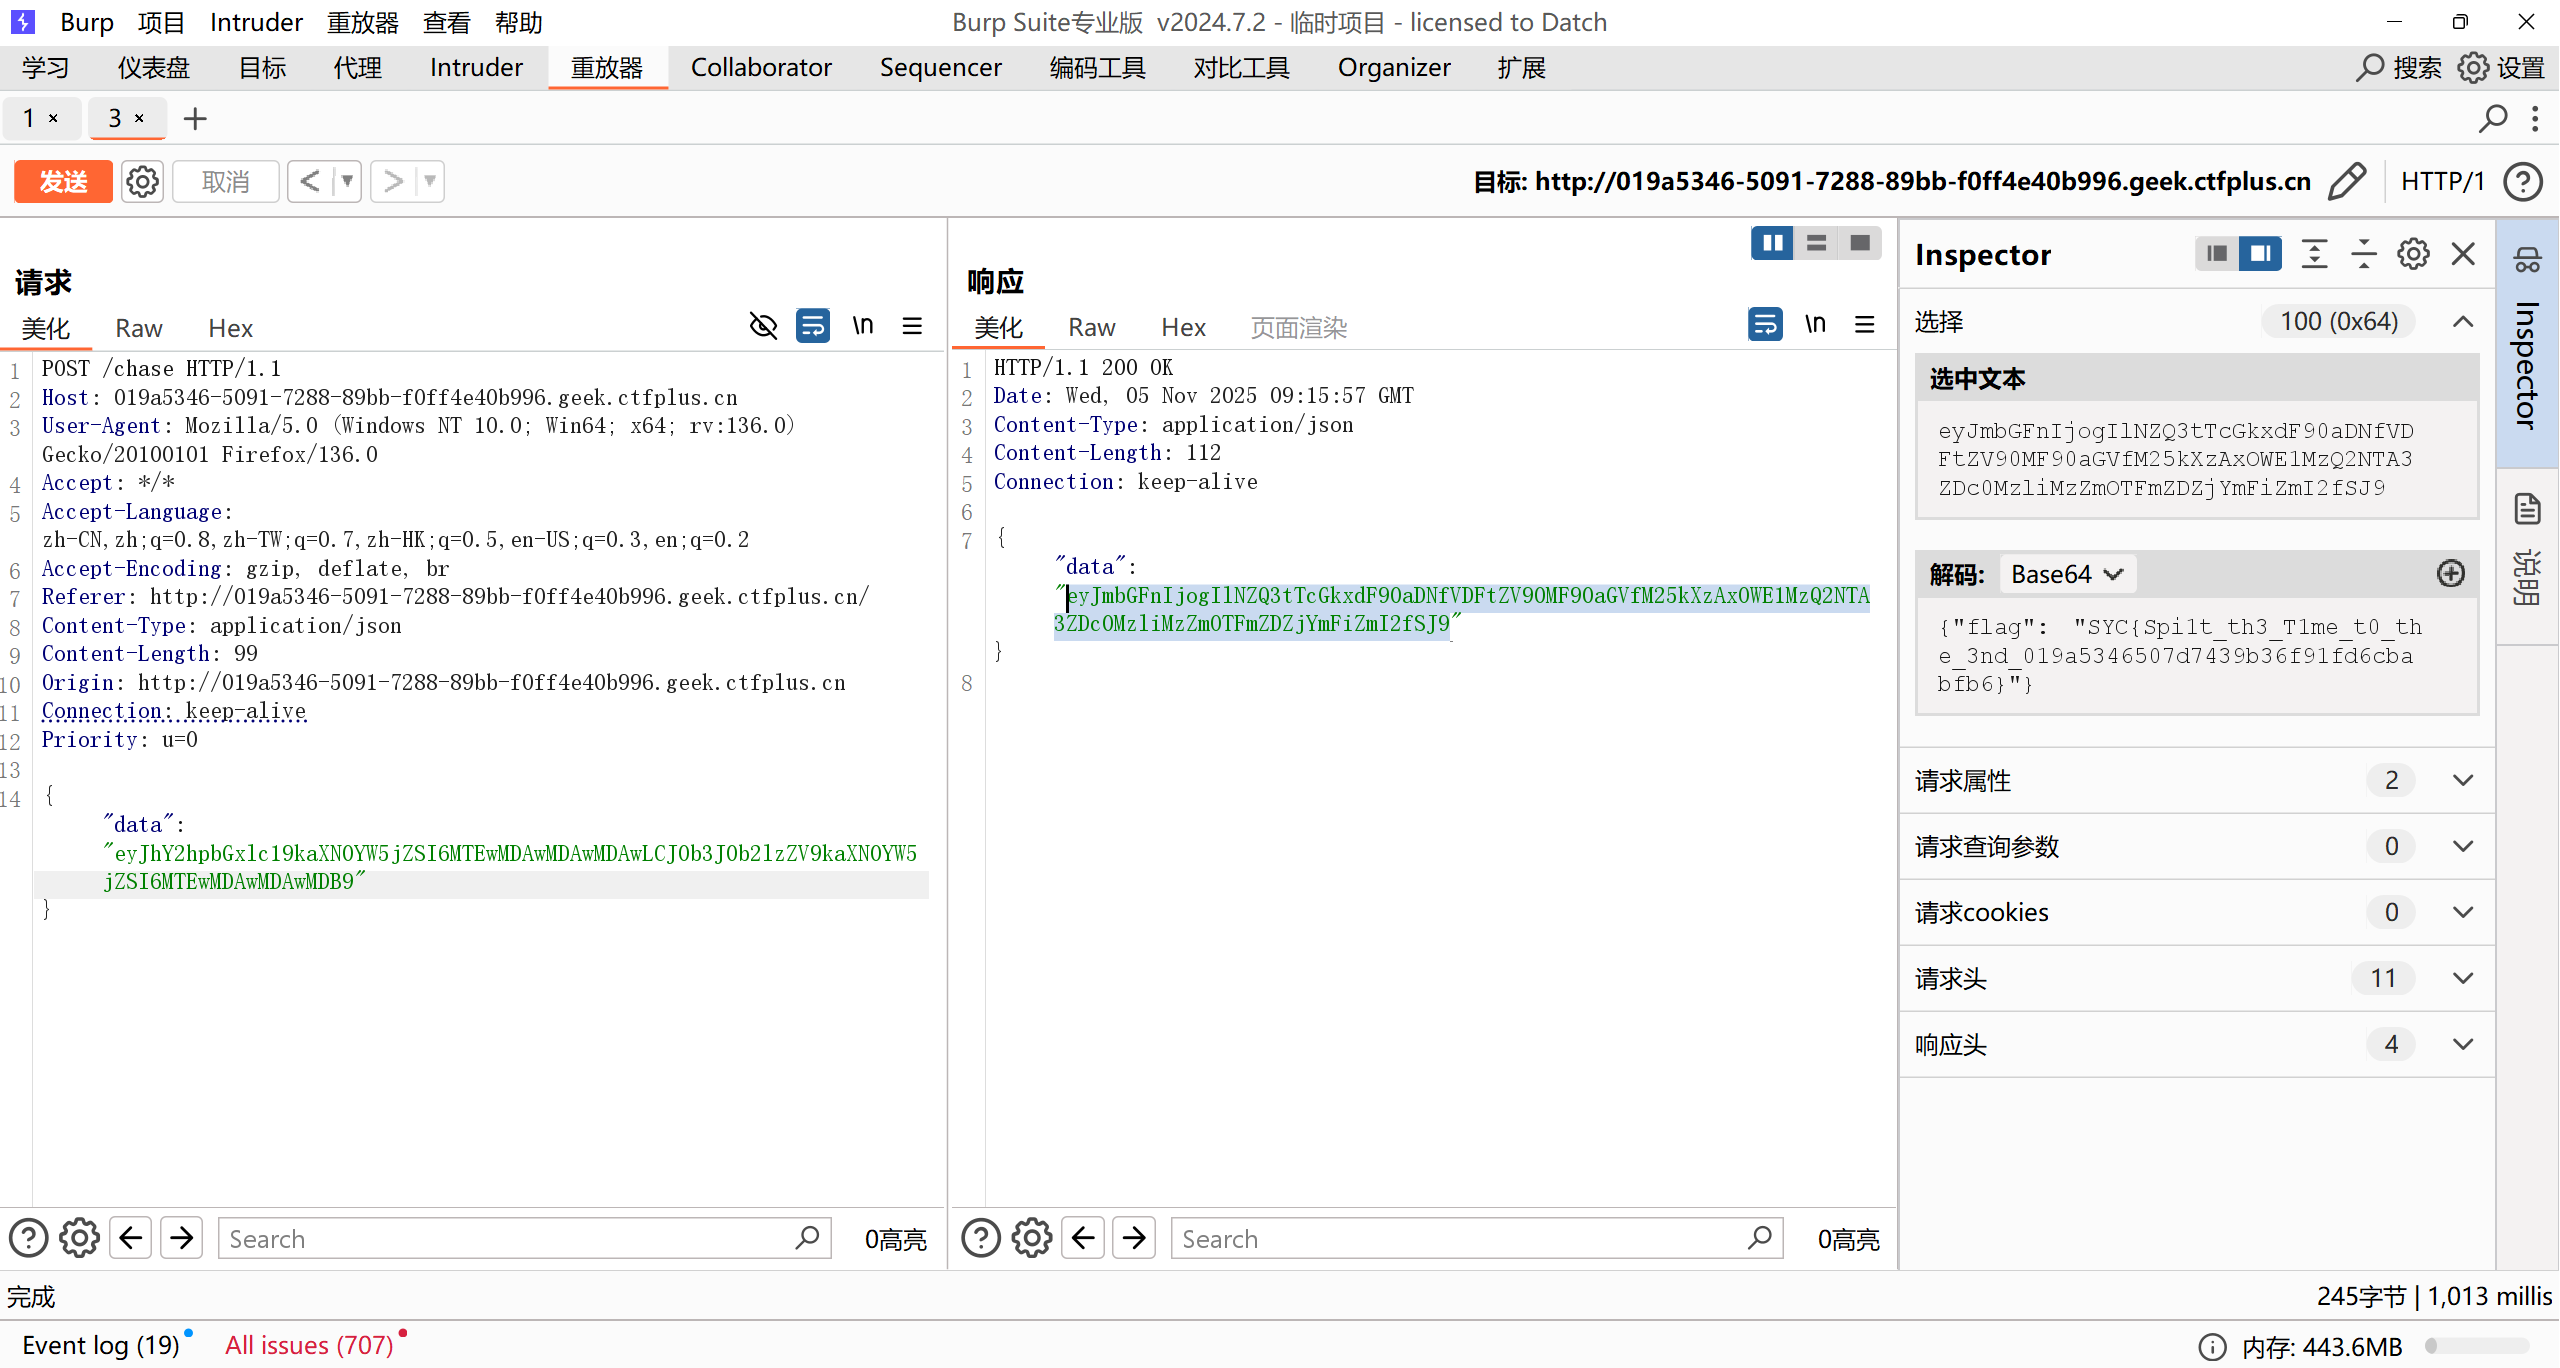The image size is (2560, 1368).
Task: Switch to the Collaborator tab
Action: [760, 67]
